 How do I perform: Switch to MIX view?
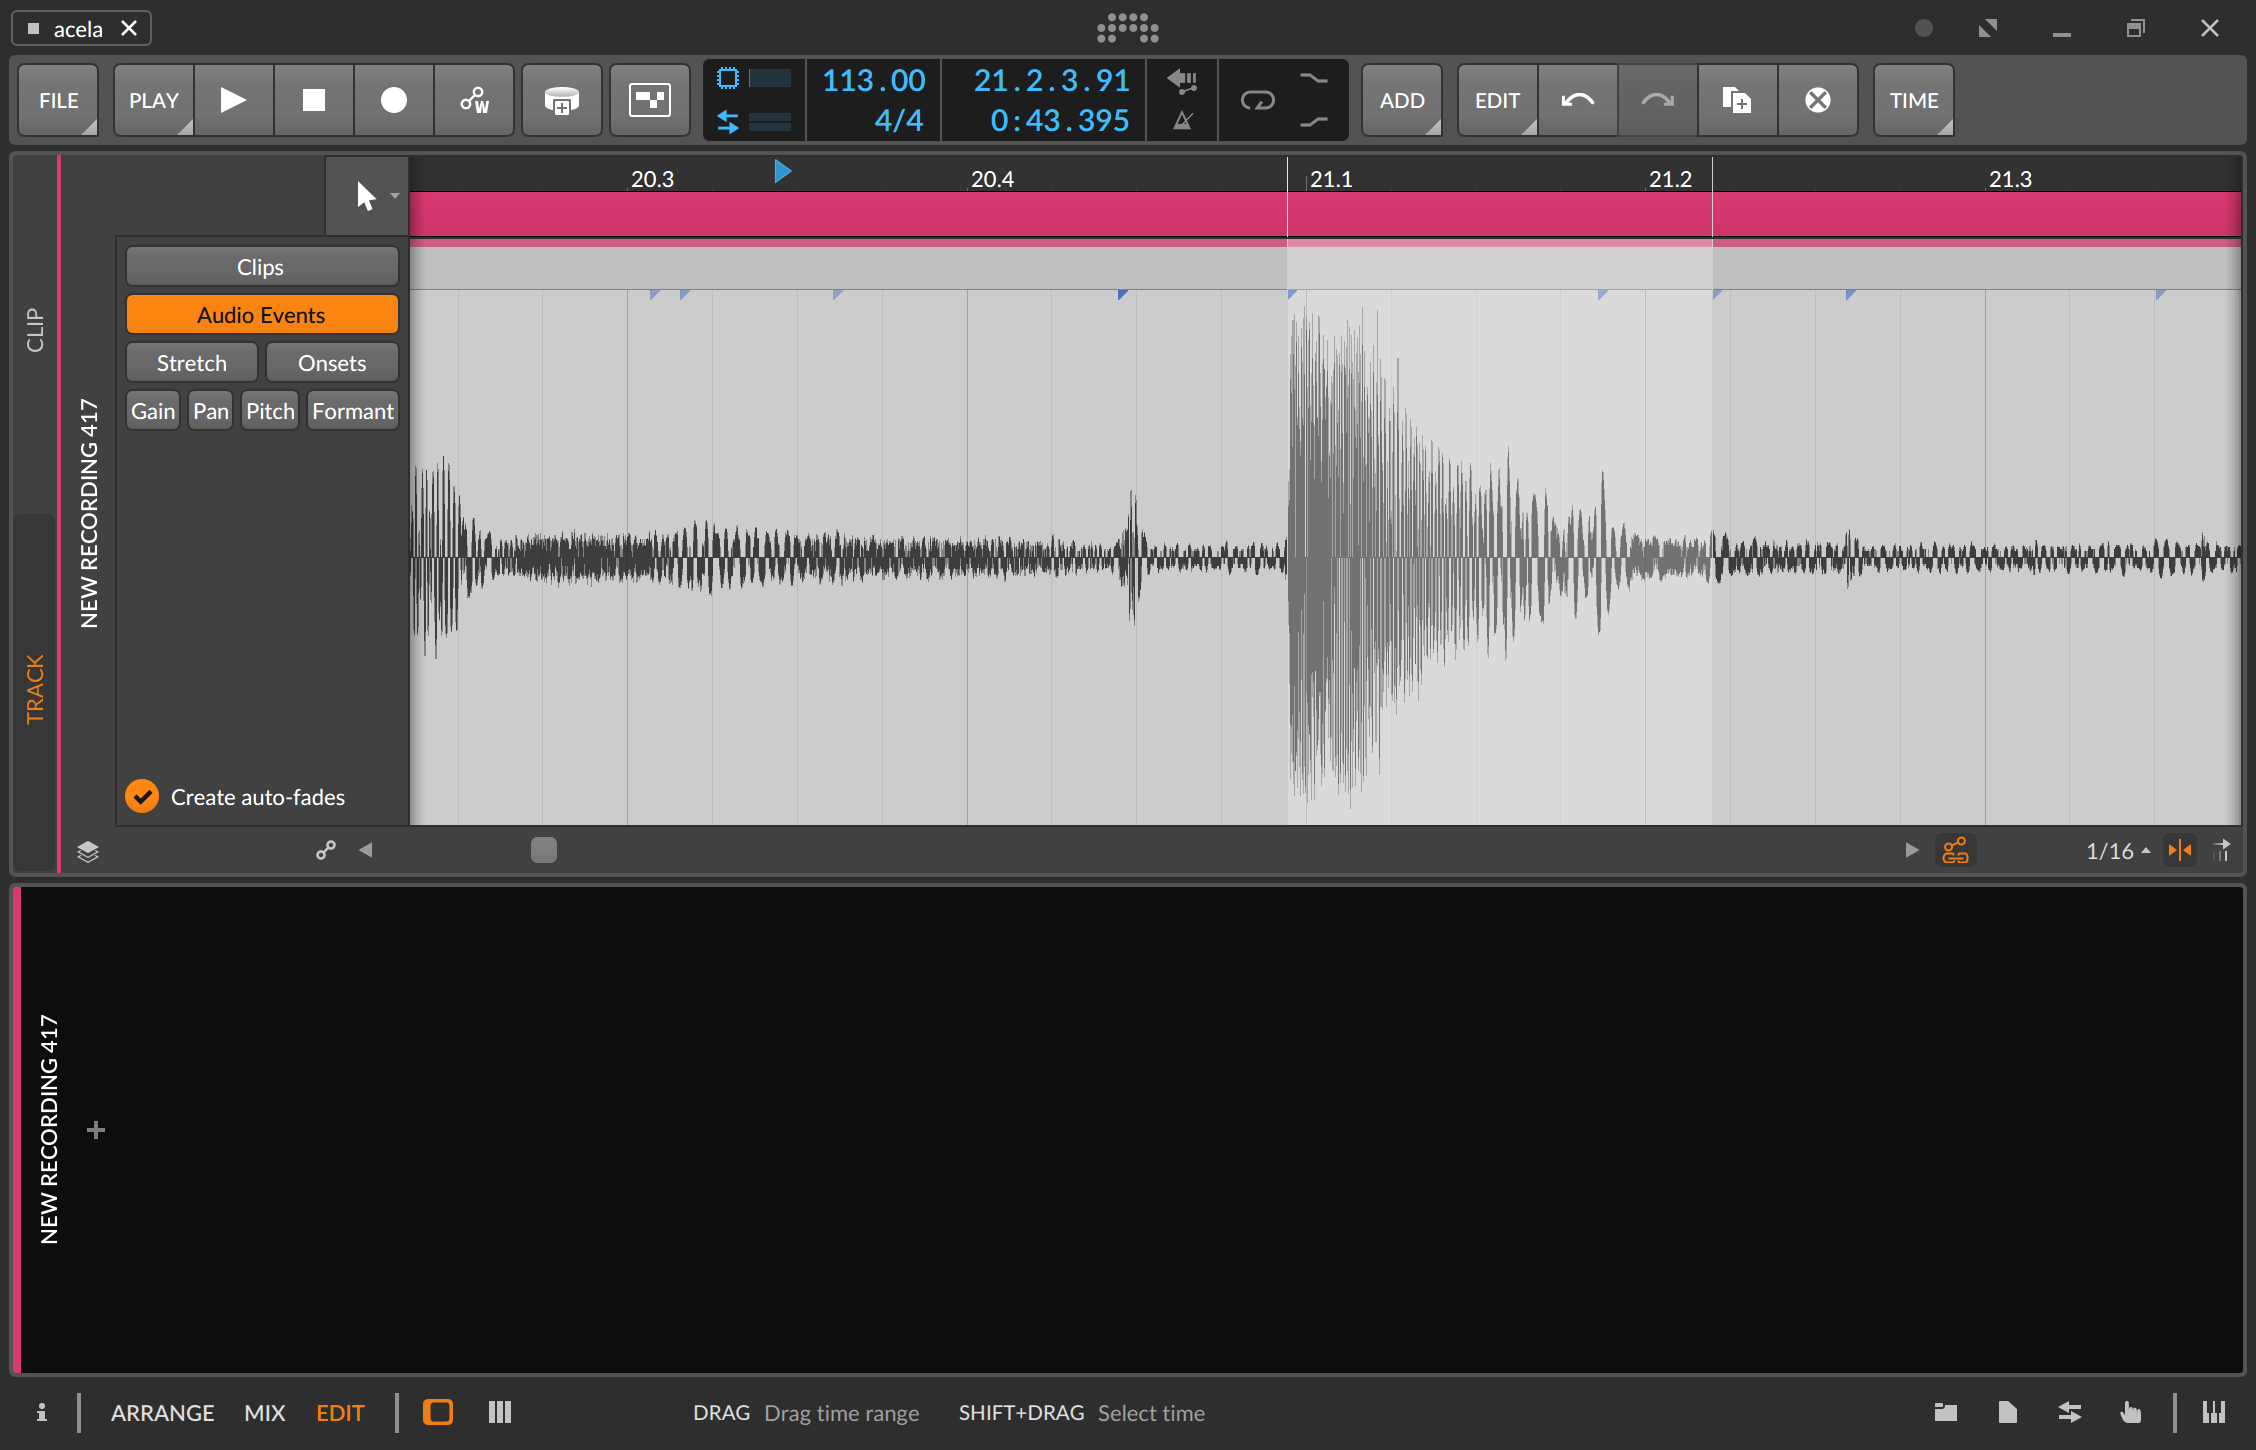(x=265, y=1413)
